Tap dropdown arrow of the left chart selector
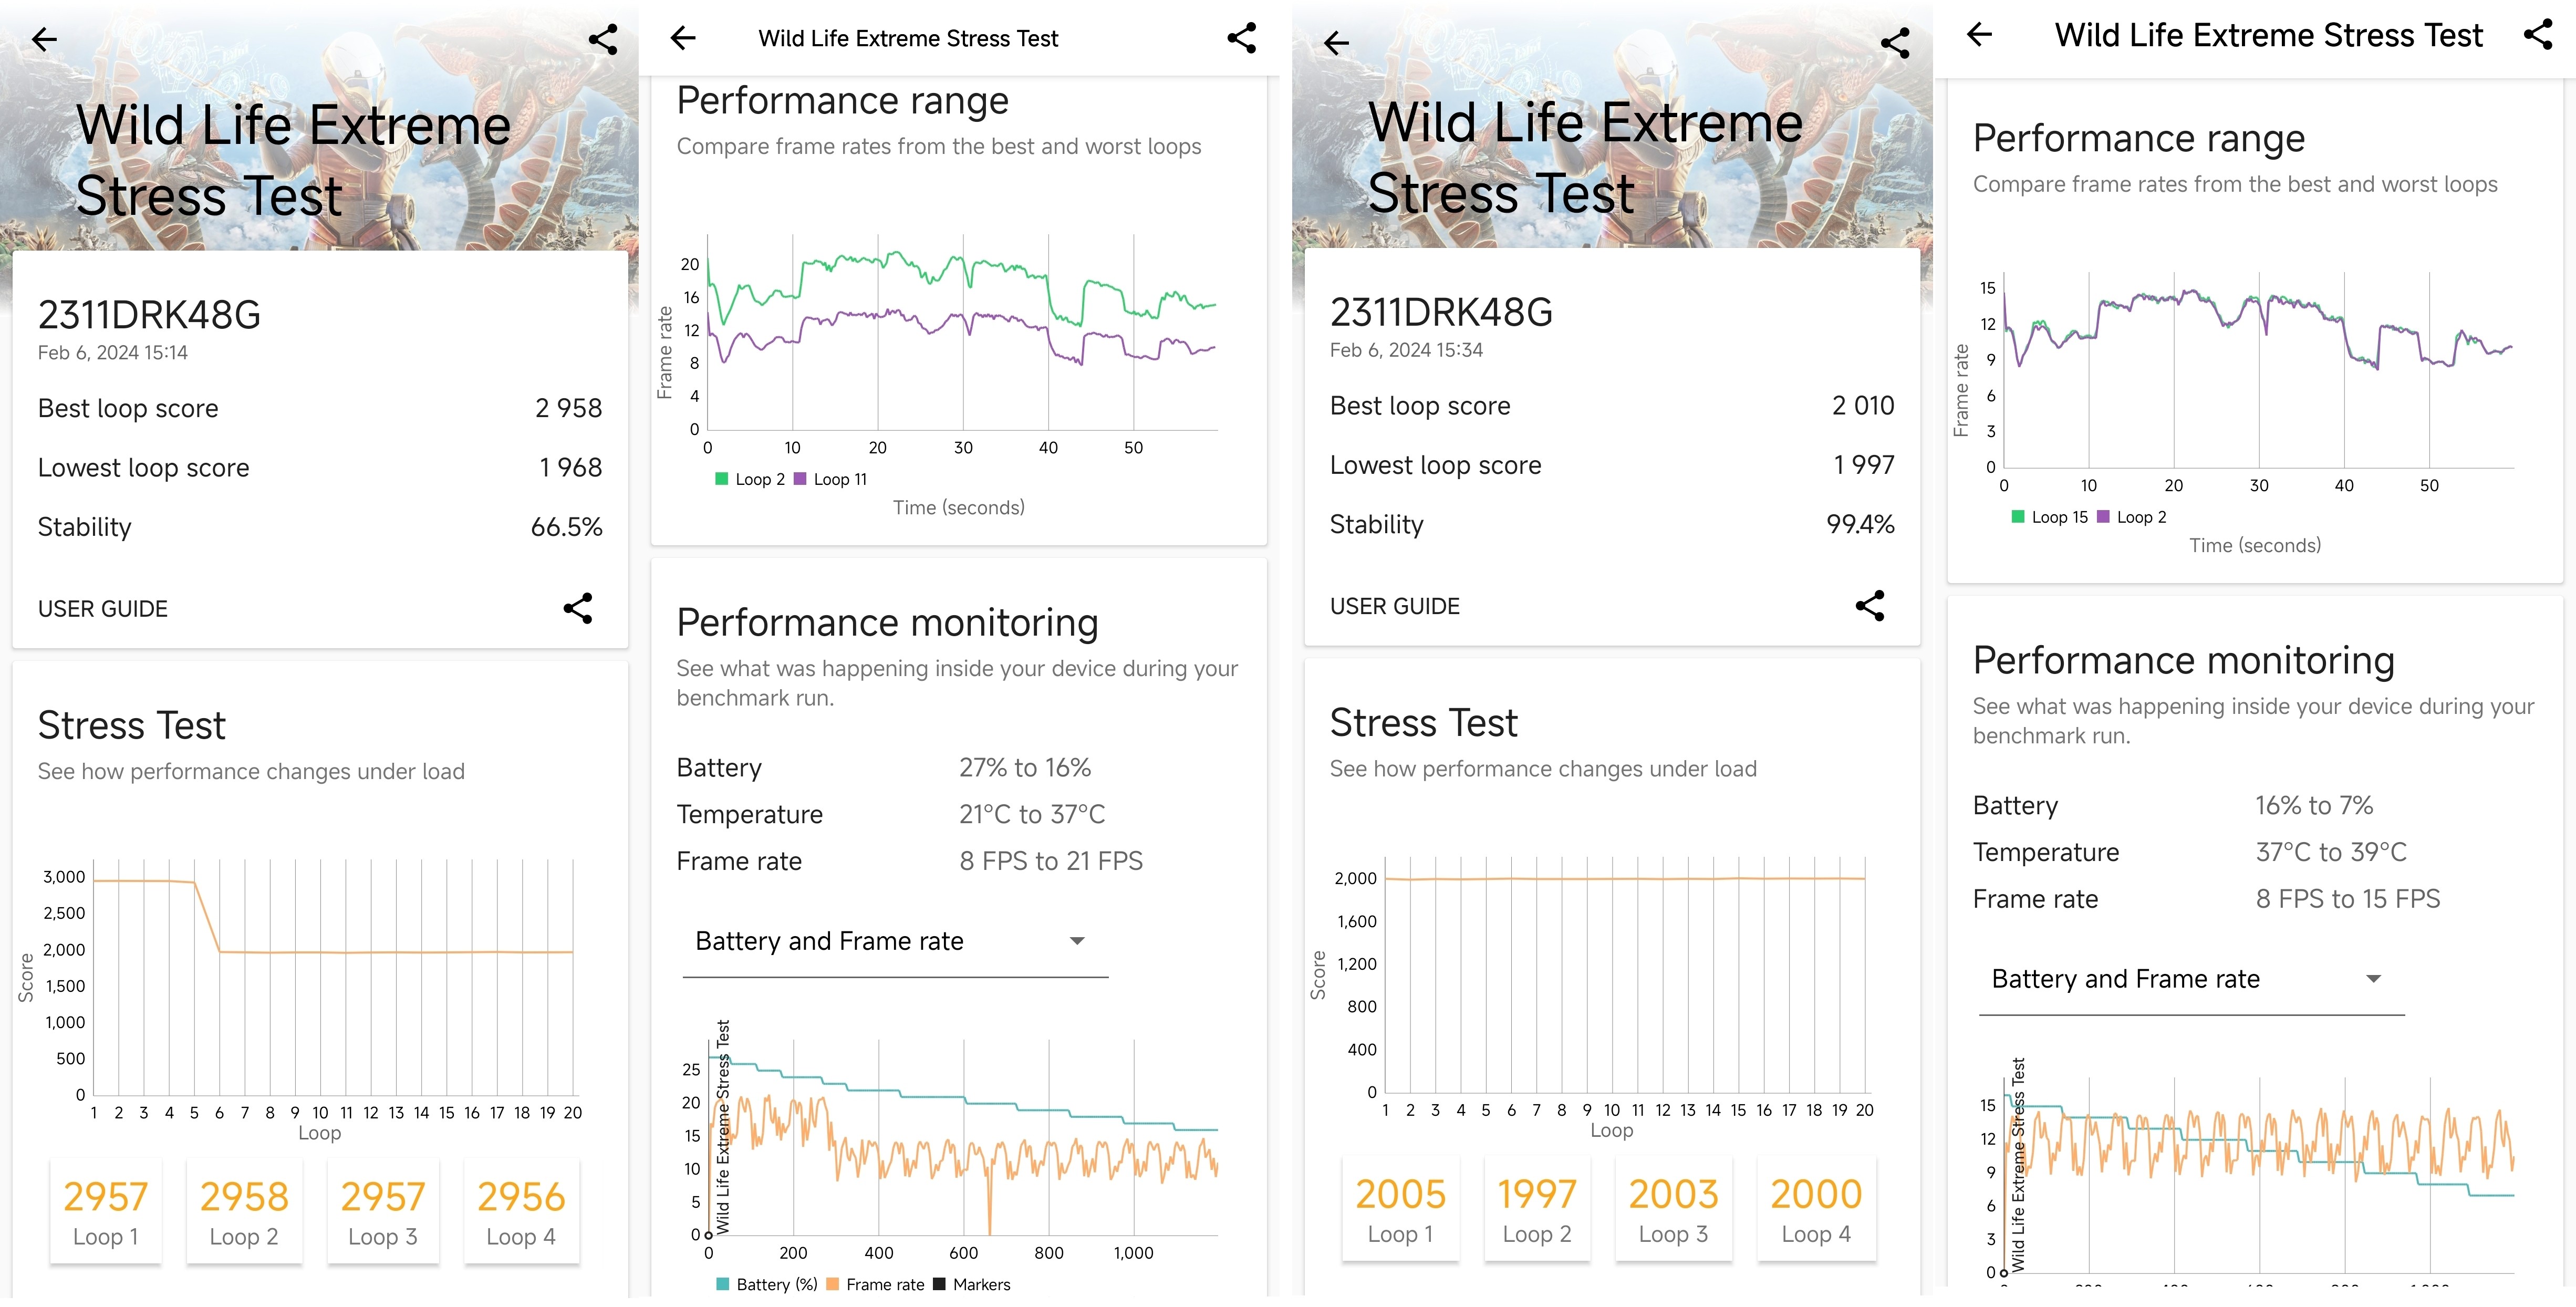Viewport: 2576px width, 1307px height. pos(1077,941)
